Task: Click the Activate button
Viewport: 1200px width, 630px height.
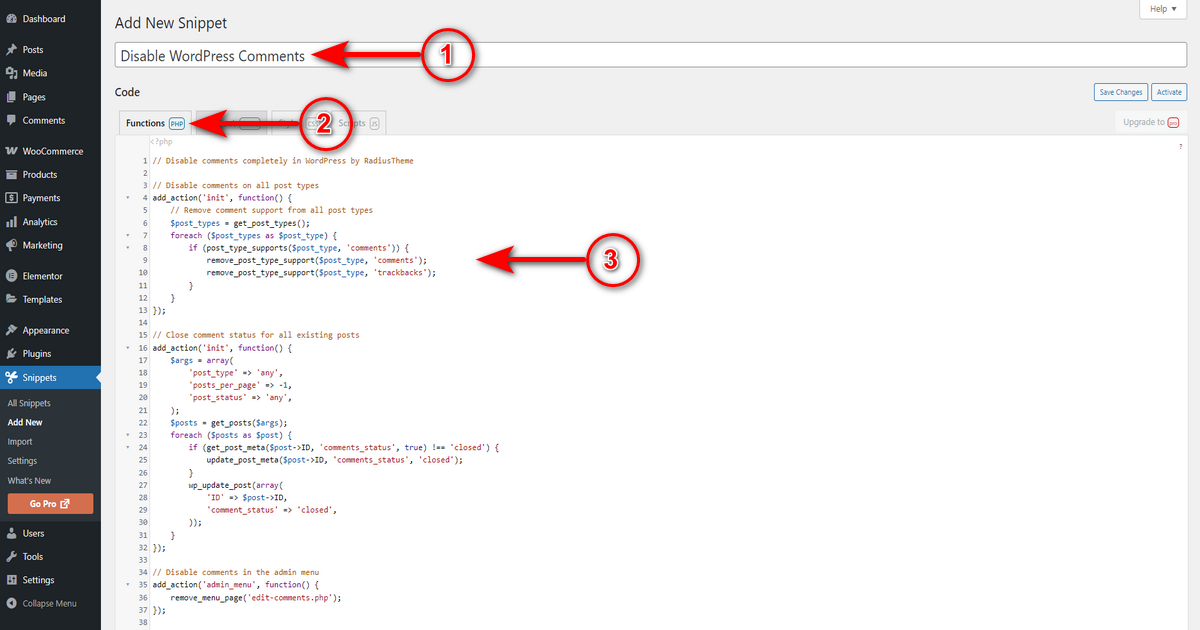Action: click(1169, 92)
